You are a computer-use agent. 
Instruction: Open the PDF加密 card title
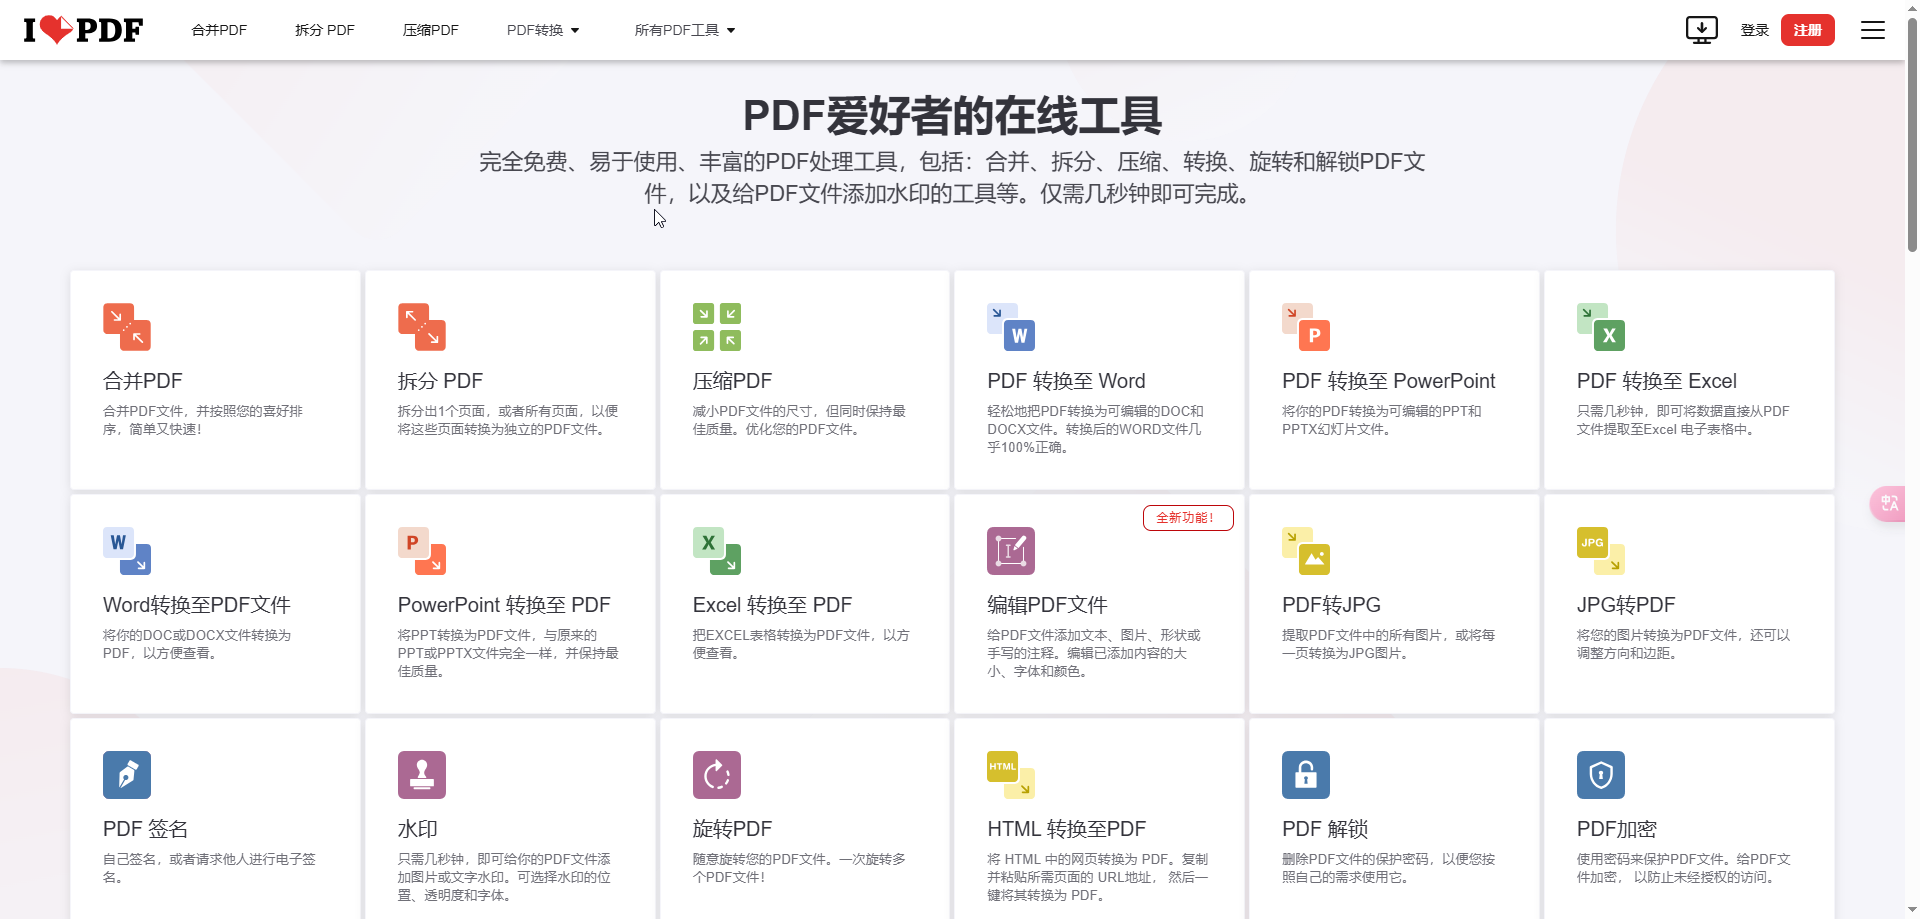[1617, 829]
